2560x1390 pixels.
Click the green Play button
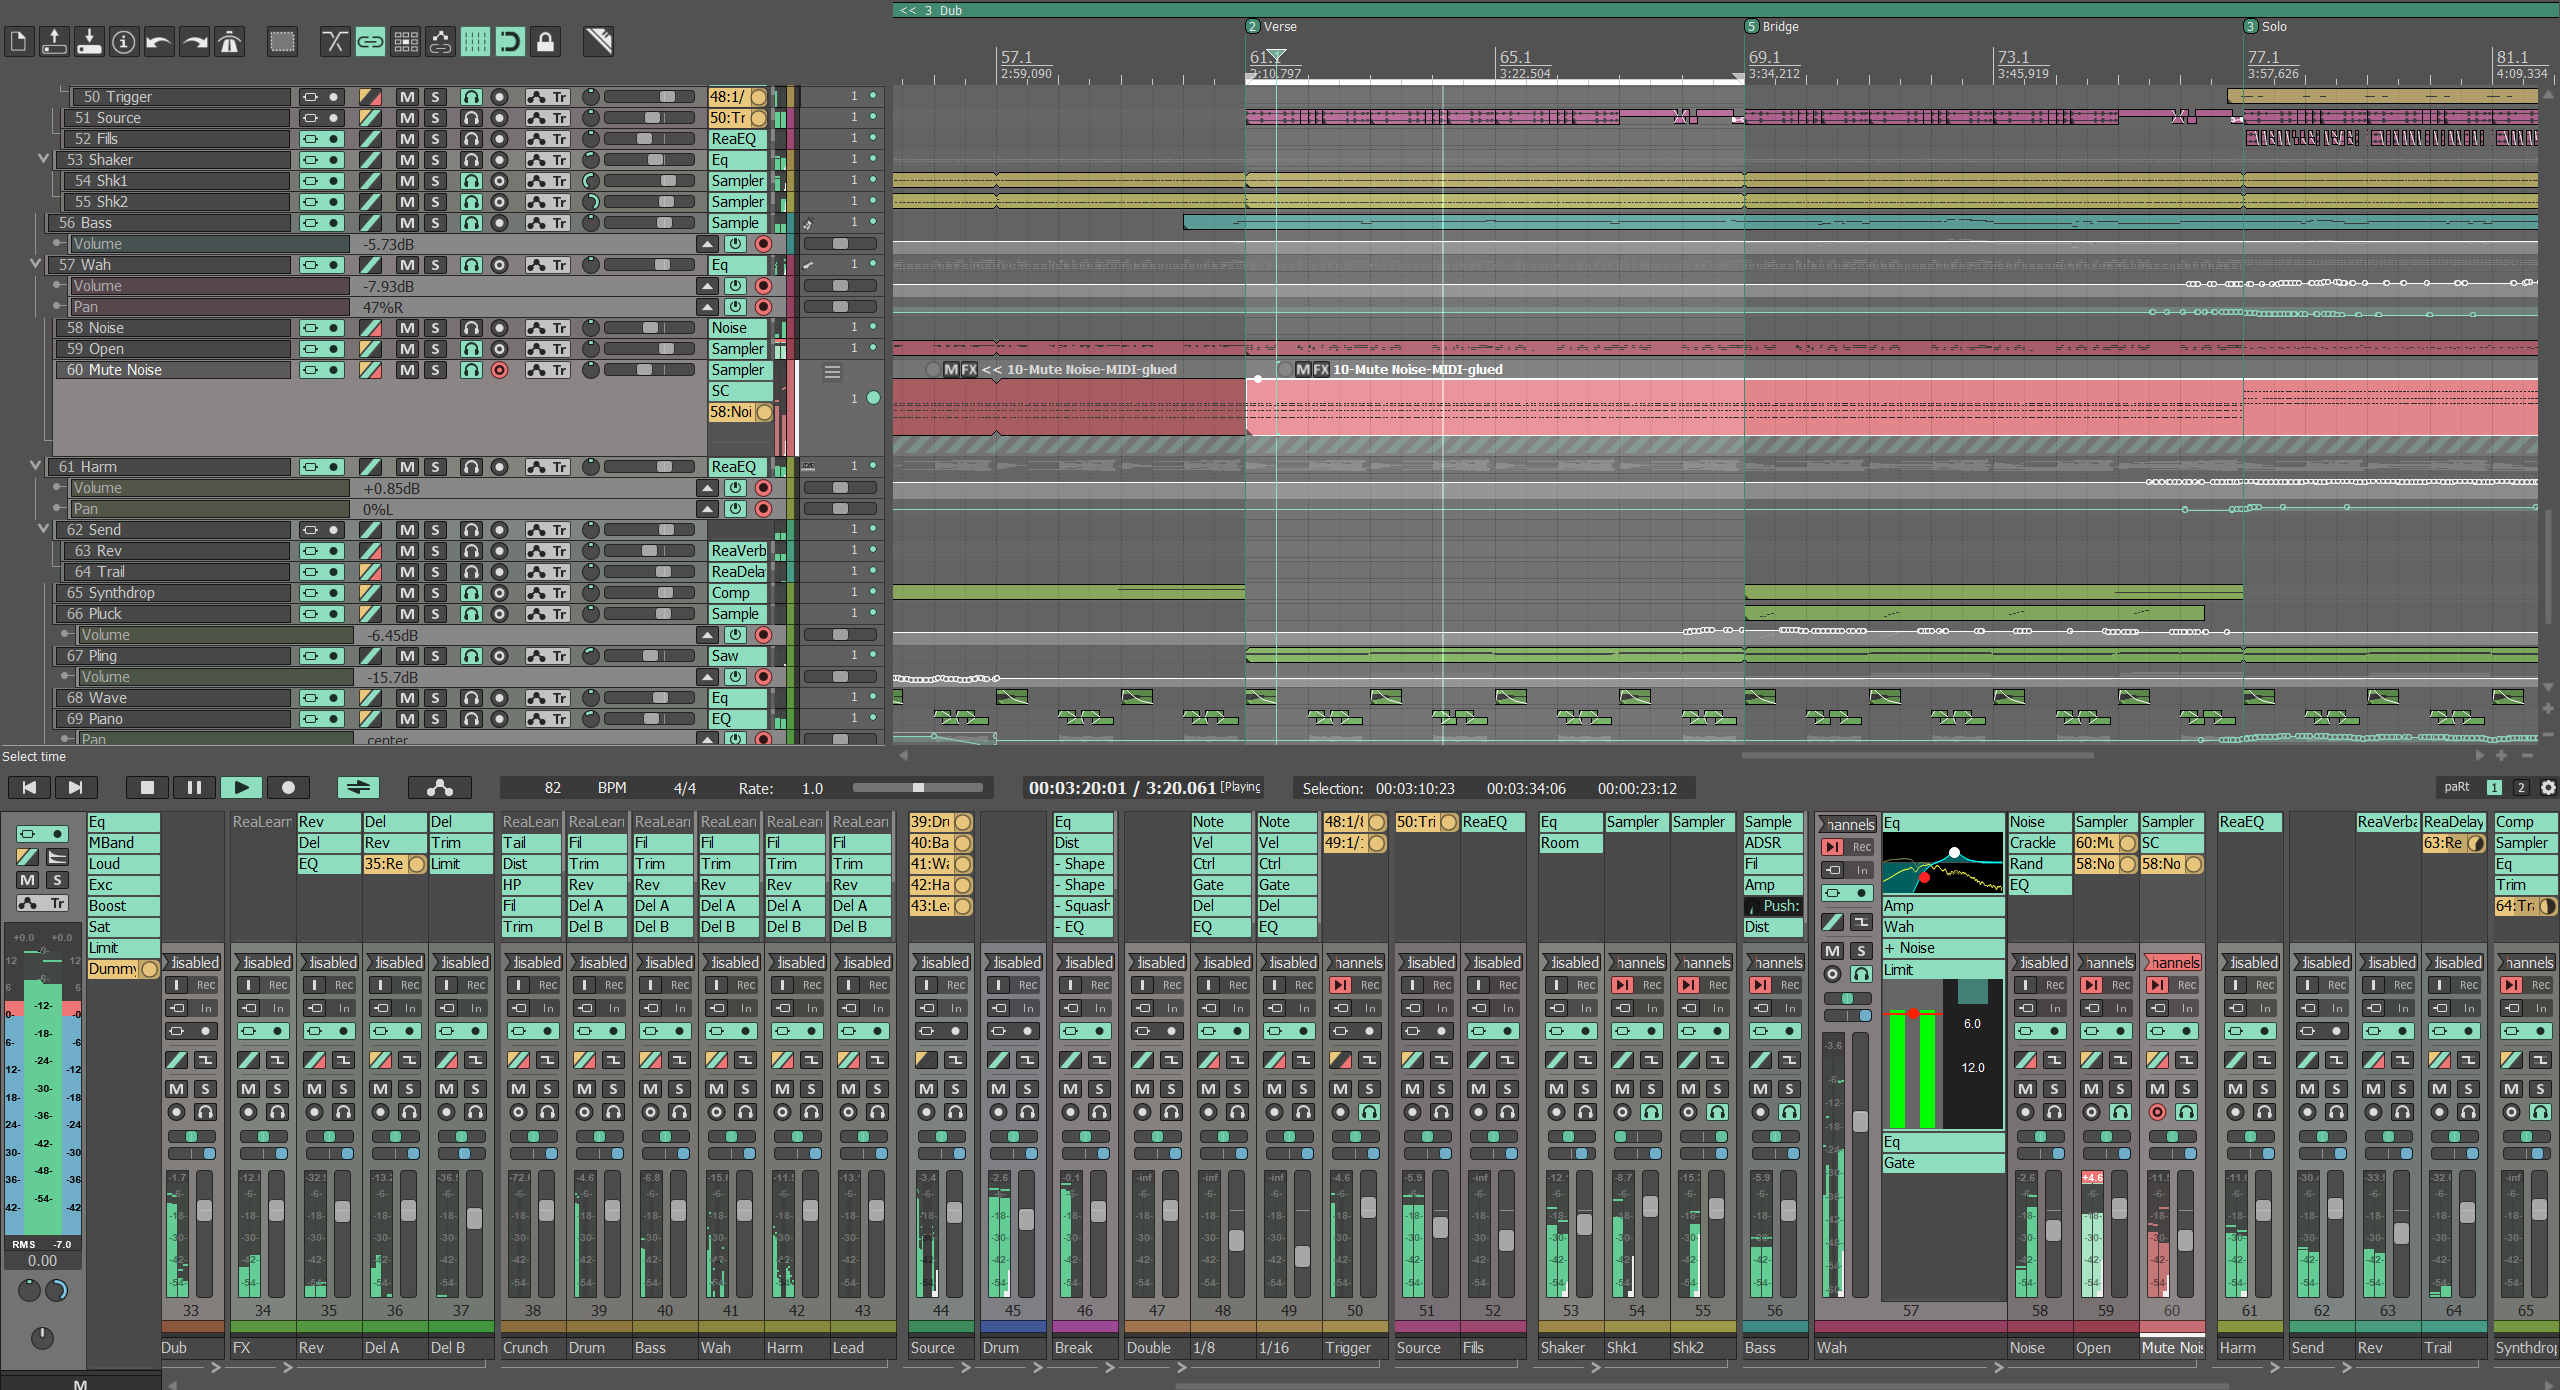click(241, 788)
